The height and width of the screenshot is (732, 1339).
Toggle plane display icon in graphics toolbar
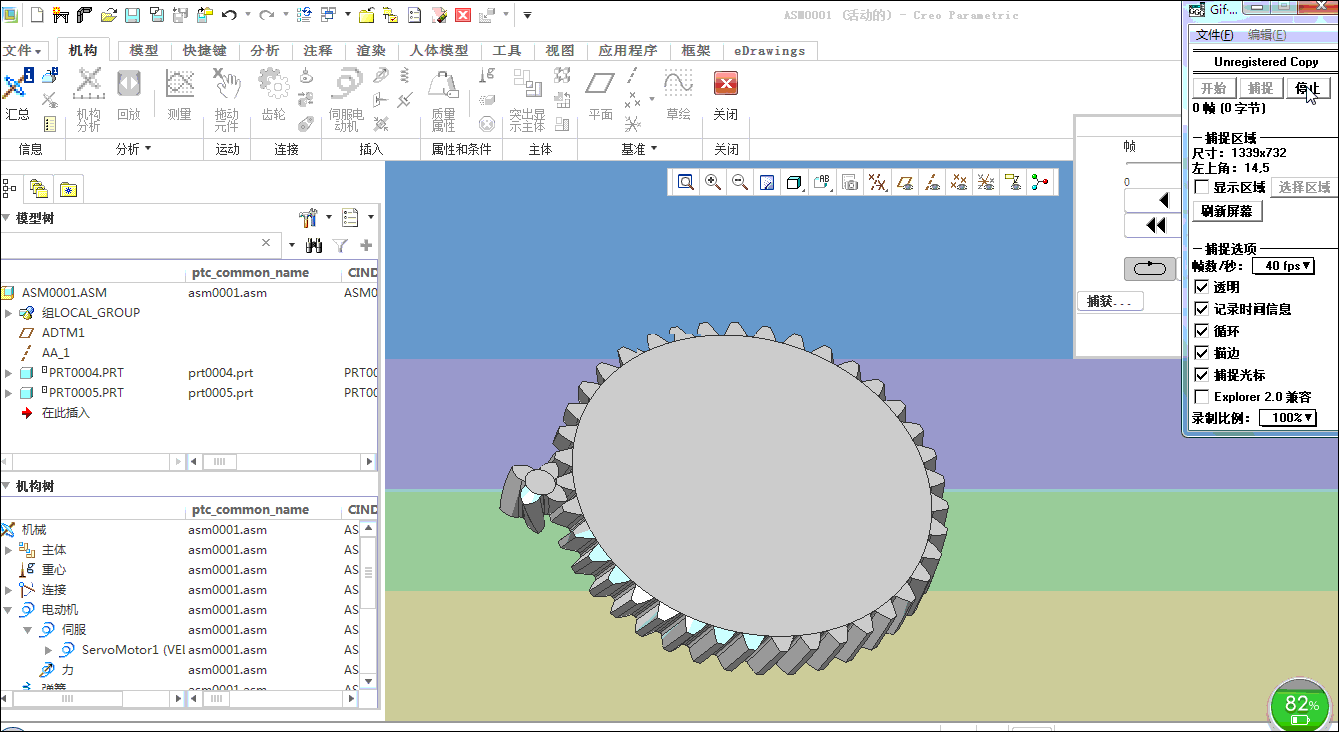click(x=905, y=182)
